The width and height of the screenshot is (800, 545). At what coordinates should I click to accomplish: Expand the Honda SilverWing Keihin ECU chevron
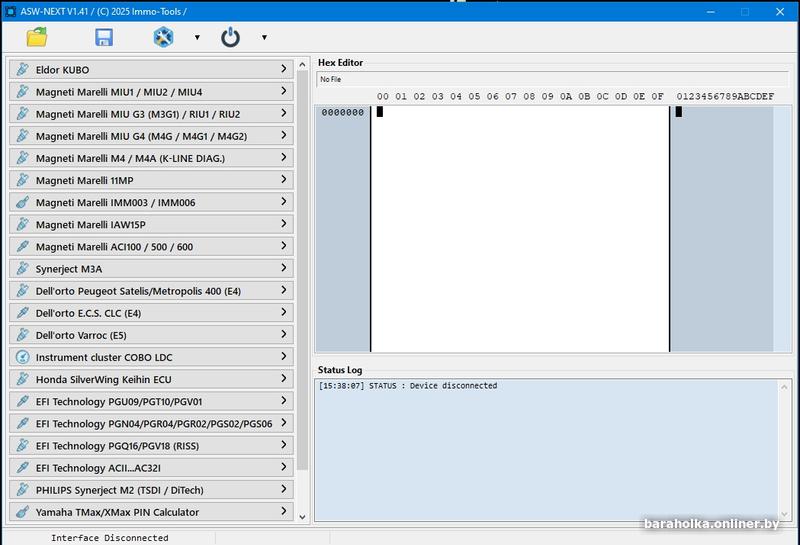284,378
